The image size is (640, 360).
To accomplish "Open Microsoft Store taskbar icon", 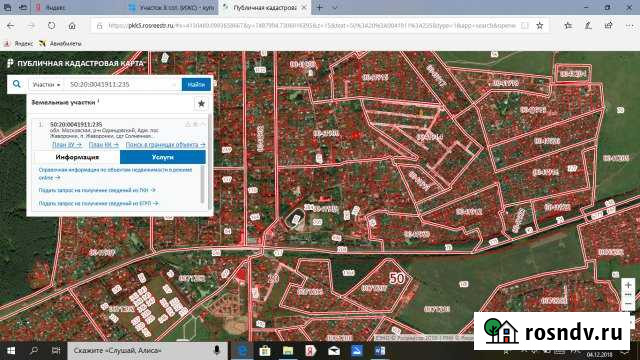I will (x=265, y=351).
